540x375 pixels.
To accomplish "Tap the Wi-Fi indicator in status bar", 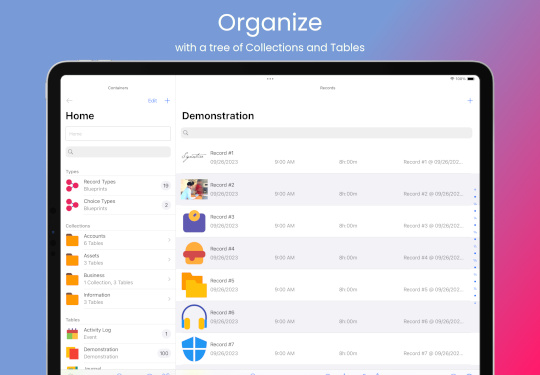I will tap(452, 79).
